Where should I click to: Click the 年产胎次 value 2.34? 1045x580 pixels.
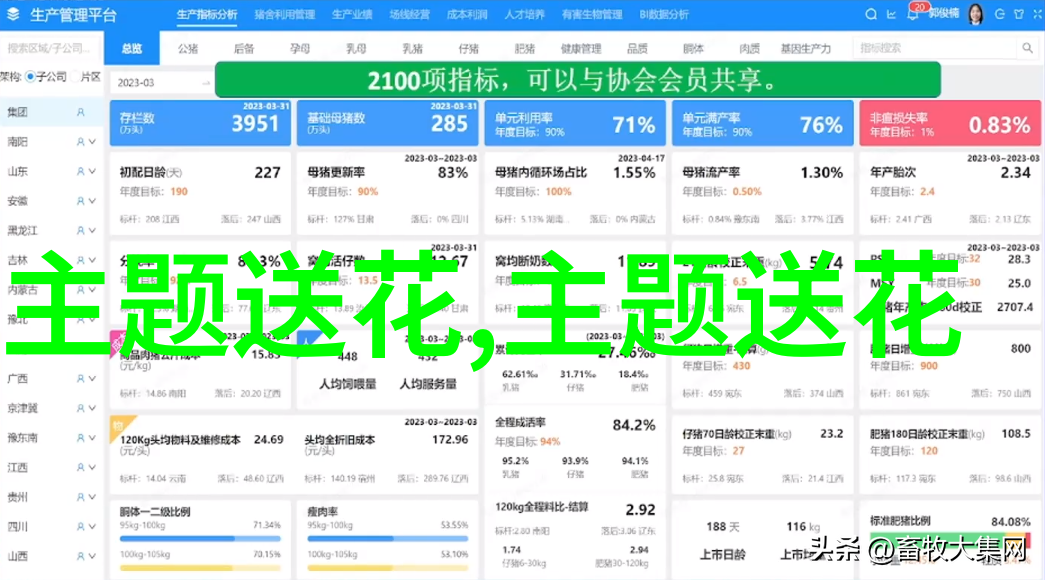[1016, 173]
